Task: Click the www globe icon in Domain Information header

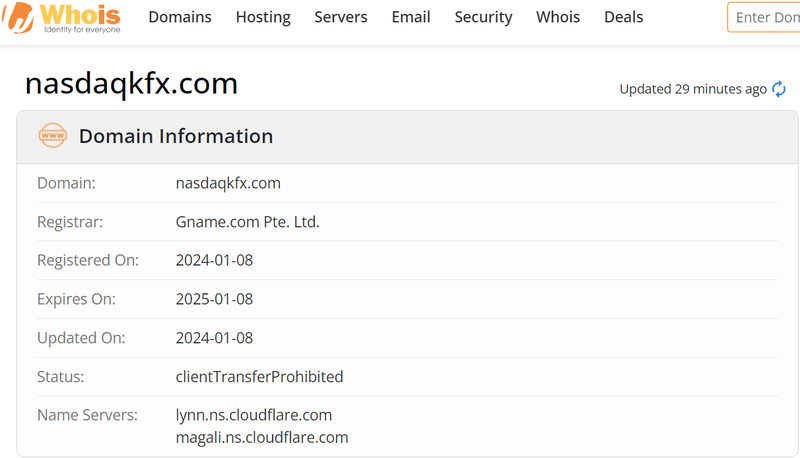Action: point(53,136)
